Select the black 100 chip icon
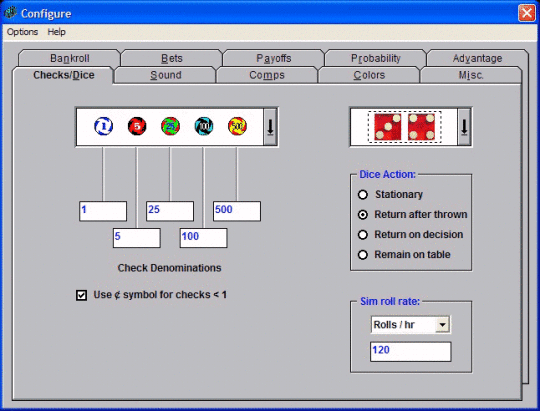 (x=204, y=126)
